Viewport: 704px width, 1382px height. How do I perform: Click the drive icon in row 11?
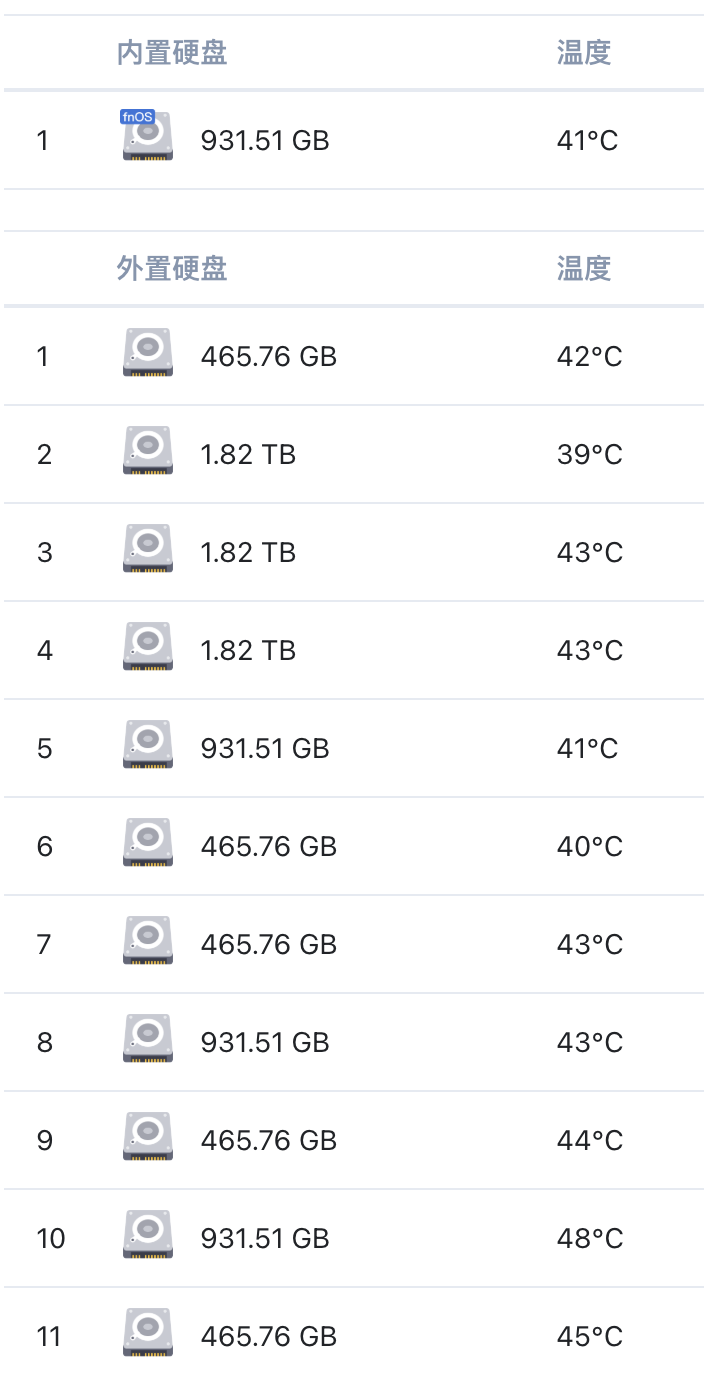point(148,1332)
